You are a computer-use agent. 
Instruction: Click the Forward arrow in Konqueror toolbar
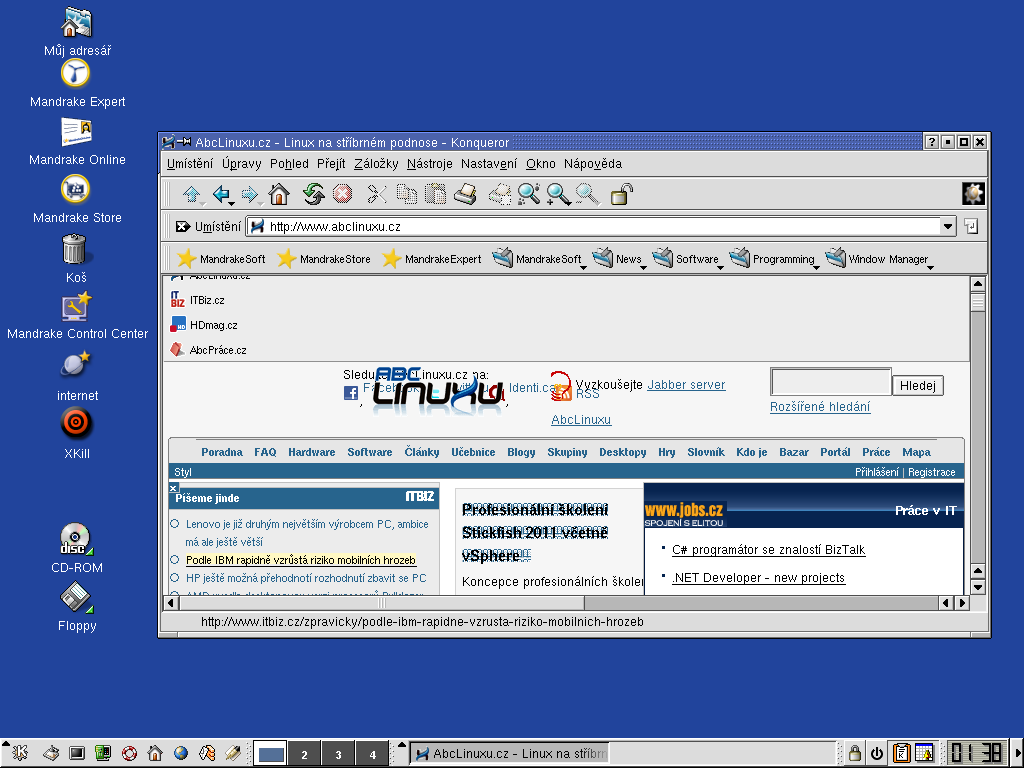(249, 194)
